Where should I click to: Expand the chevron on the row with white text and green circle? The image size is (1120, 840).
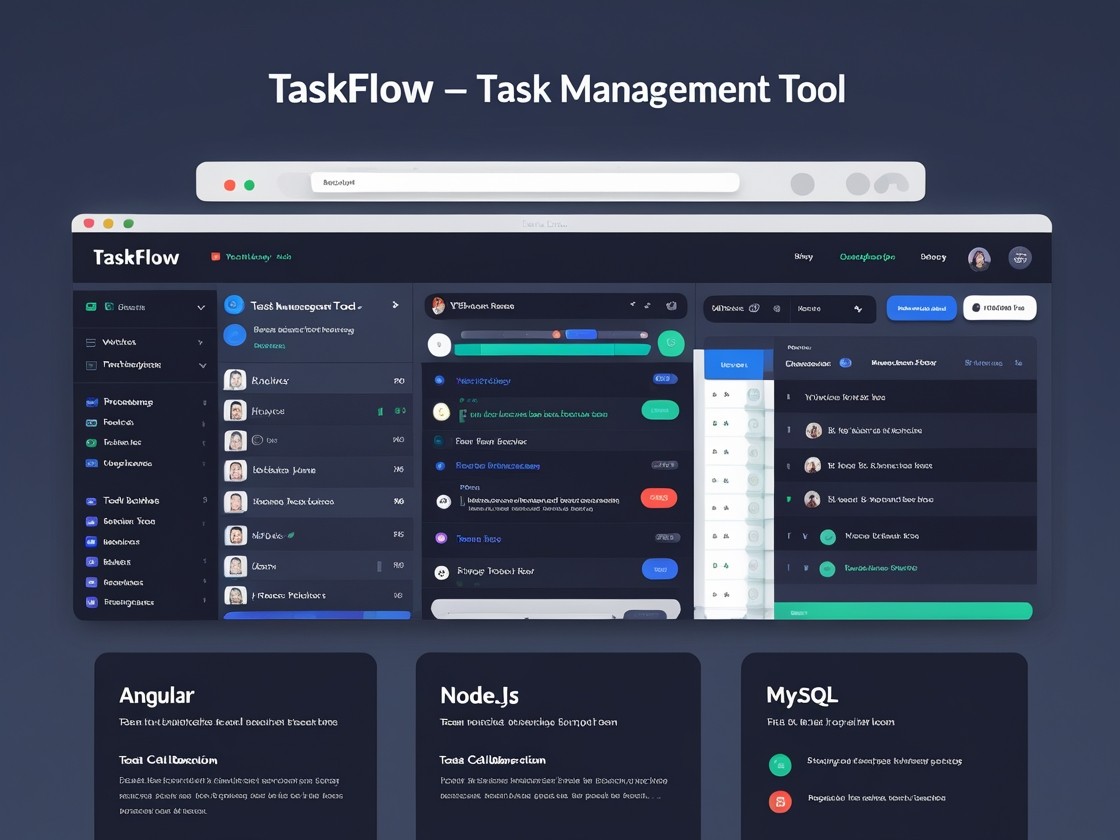[x=805, y=536]
